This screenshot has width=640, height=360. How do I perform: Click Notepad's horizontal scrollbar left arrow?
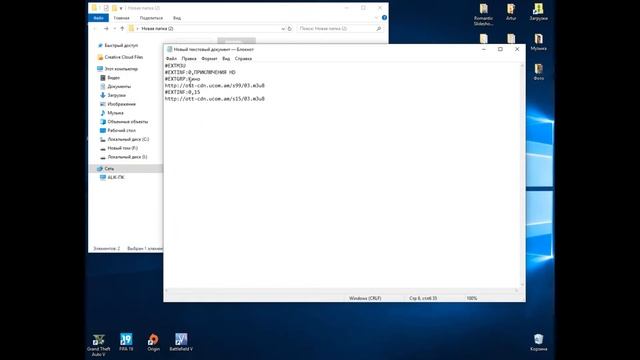(x=166, y=291)
